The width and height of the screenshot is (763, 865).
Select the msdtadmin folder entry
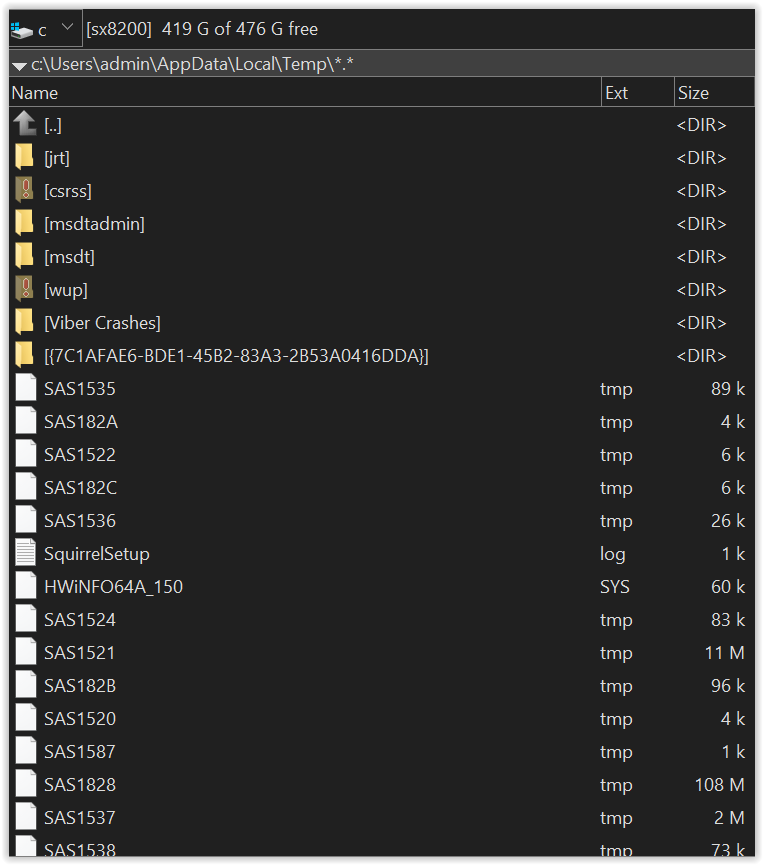click(94, 224)
